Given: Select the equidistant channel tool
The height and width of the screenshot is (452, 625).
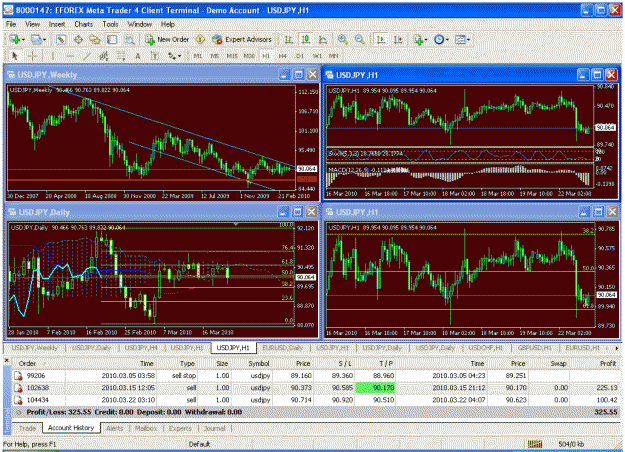Looking at the screenshot, I should click(104, 56).
